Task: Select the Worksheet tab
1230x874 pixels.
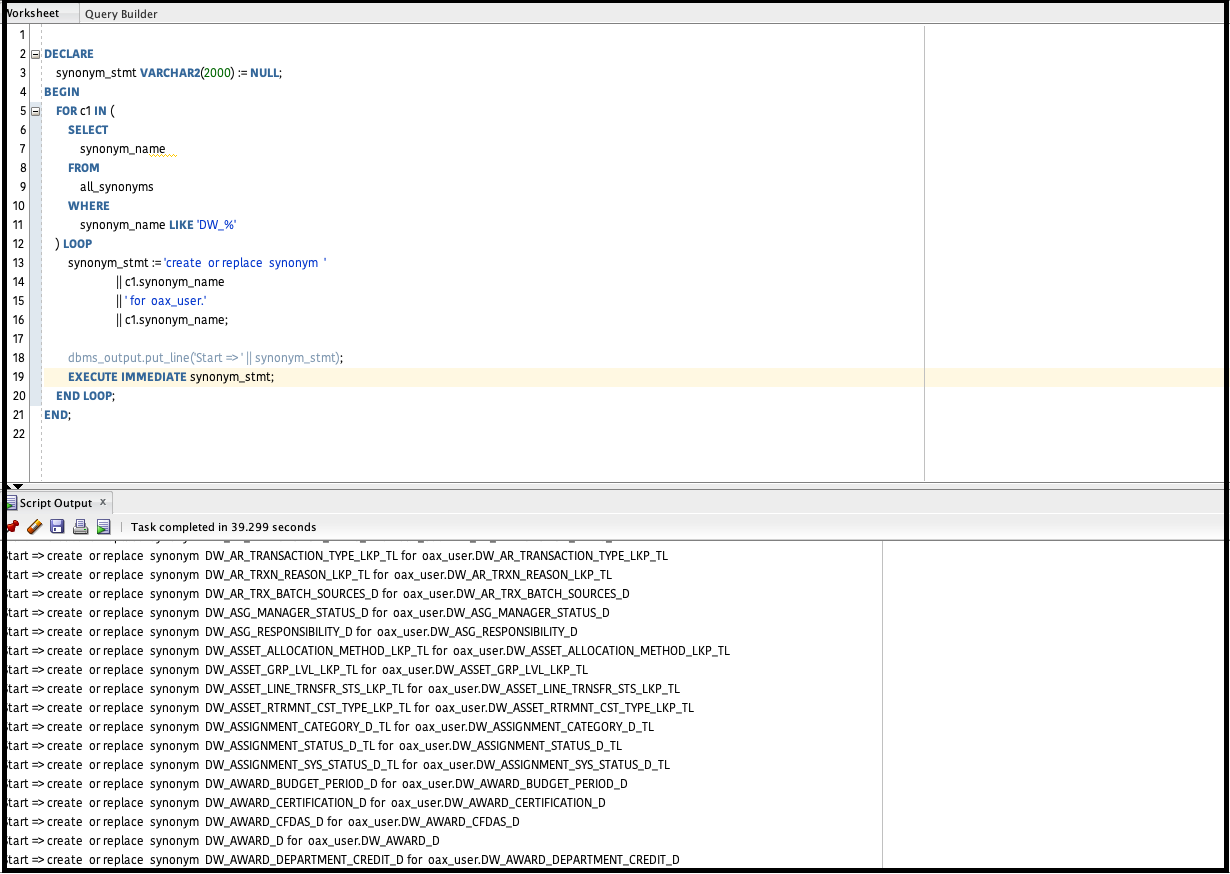Action: tap(32, 14)
